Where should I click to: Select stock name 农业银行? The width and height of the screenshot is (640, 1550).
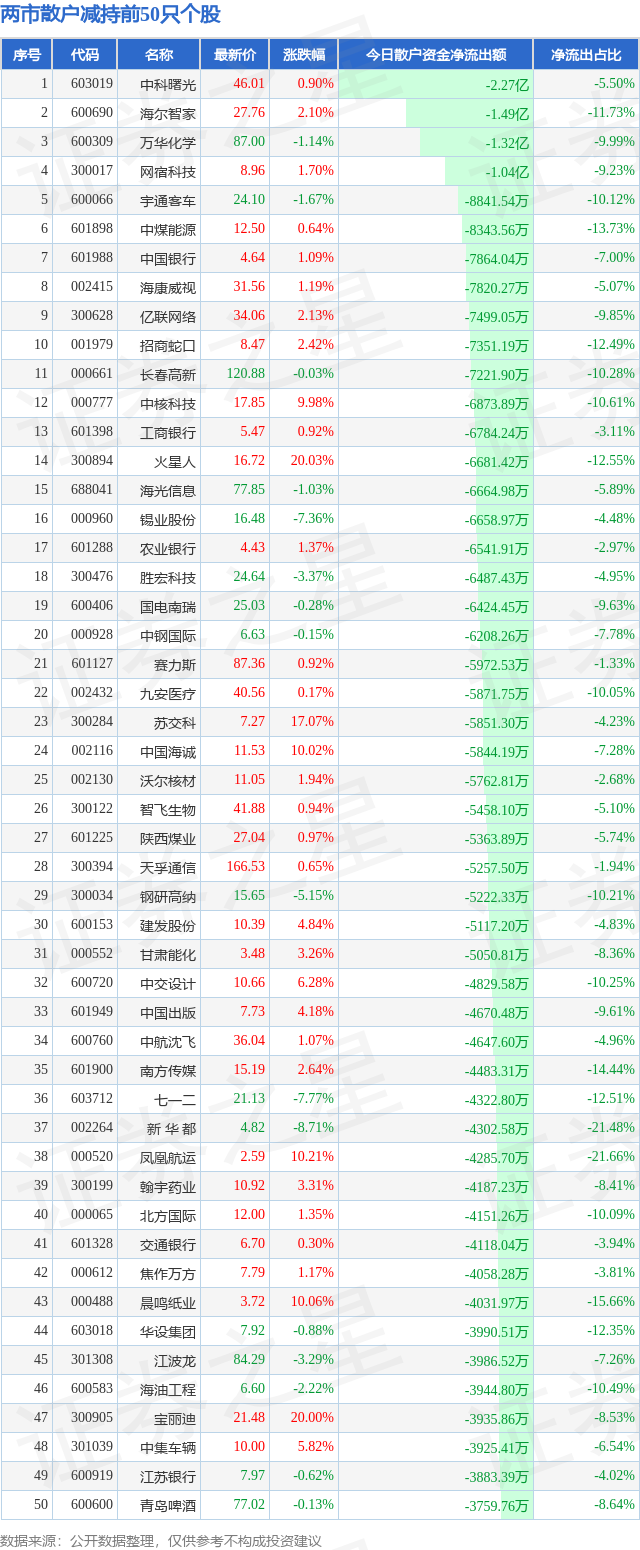point(168,548)
